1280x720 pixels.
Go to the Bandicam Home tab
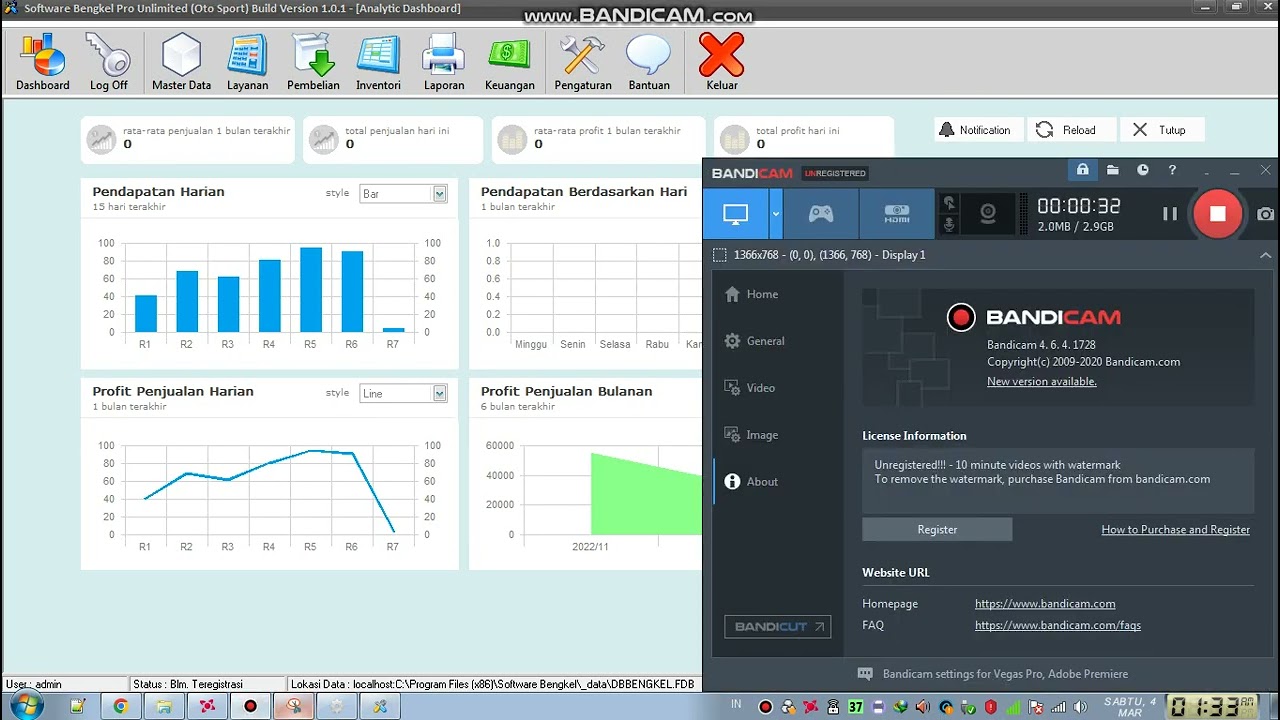pos(750,294)
